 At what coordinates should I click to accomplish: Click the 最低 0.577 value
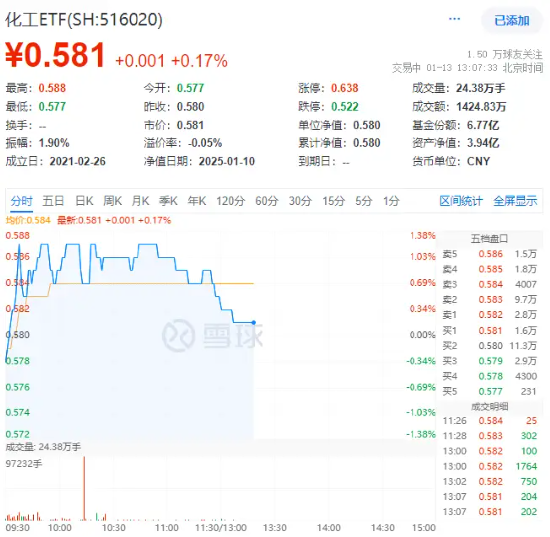(52, 106)
